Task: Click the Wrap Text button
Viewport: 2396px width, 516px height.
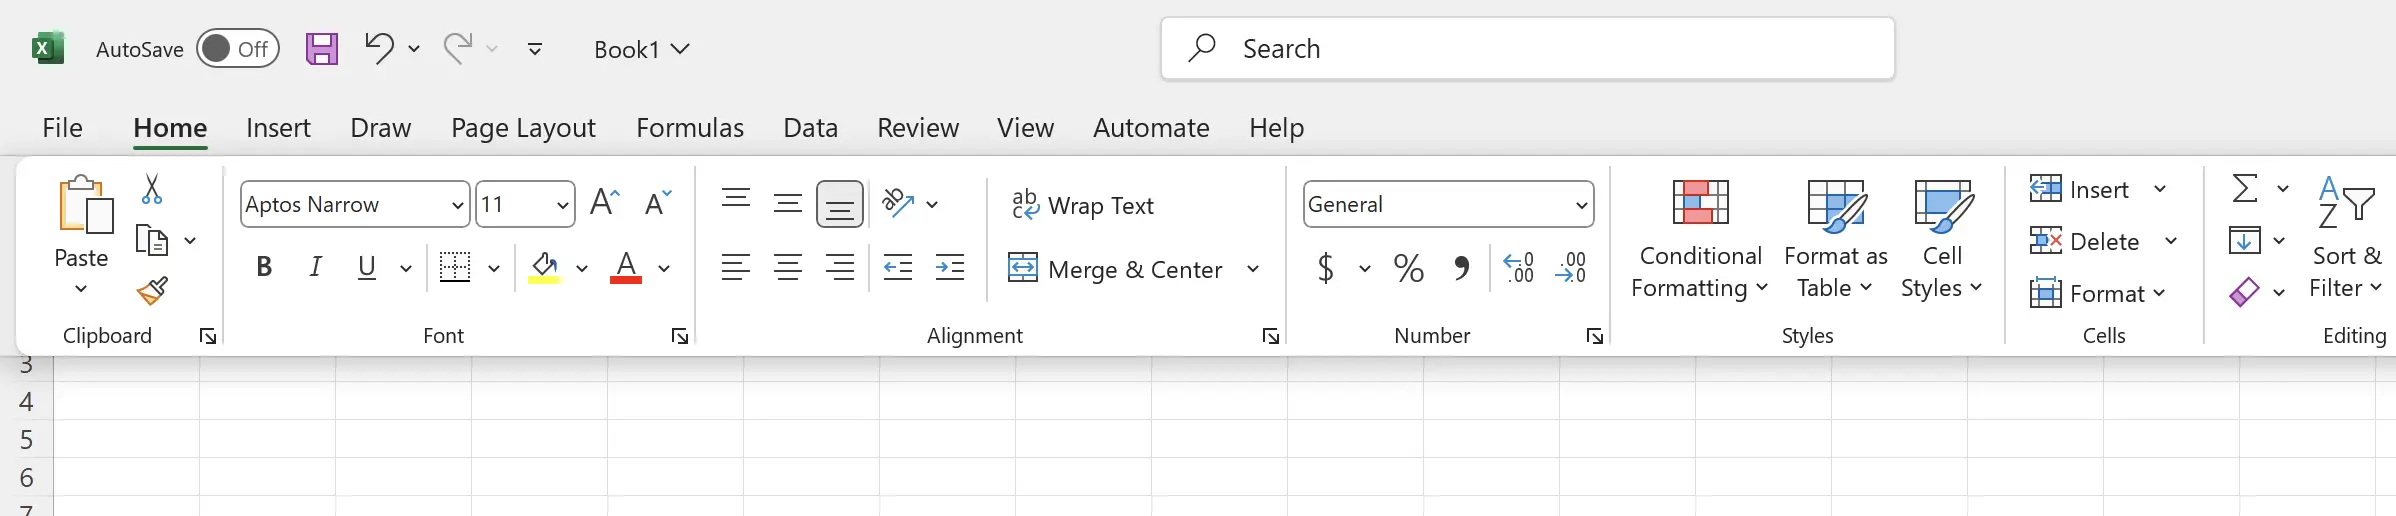Action: pos(1082,205)
